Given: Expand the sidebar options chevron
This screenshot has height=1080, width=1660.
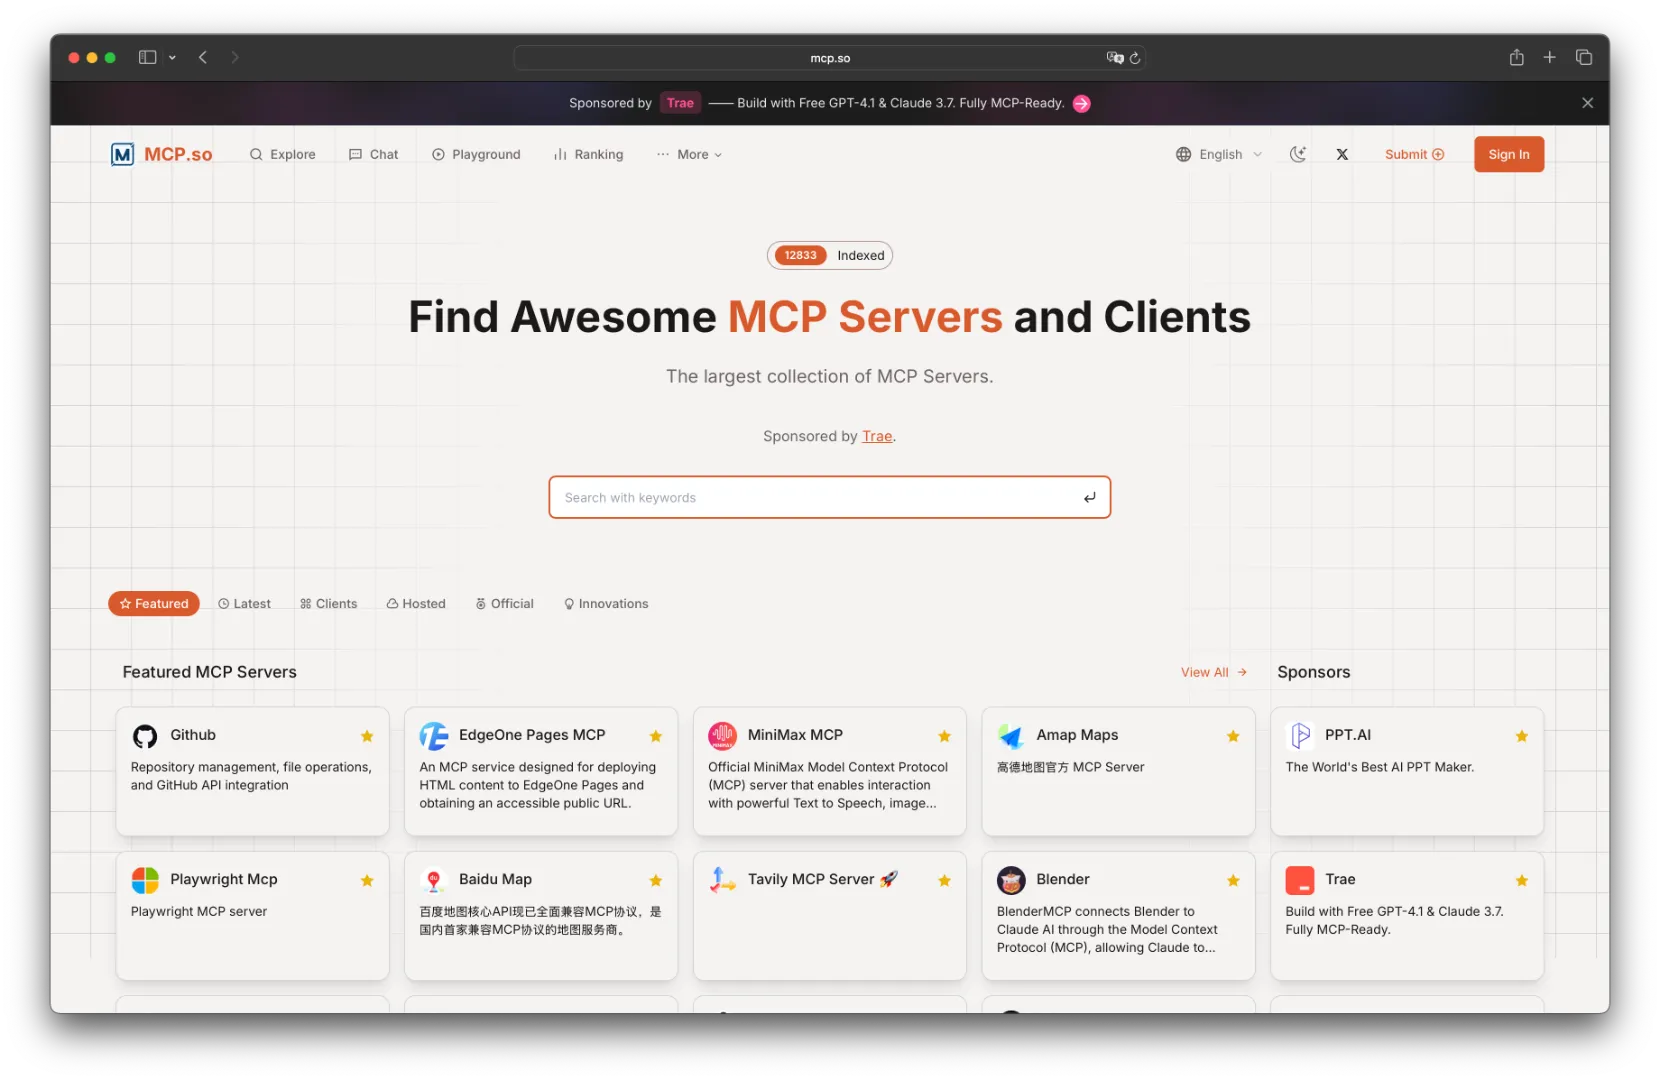Looking at the screenshot, I should pos(172,58).
